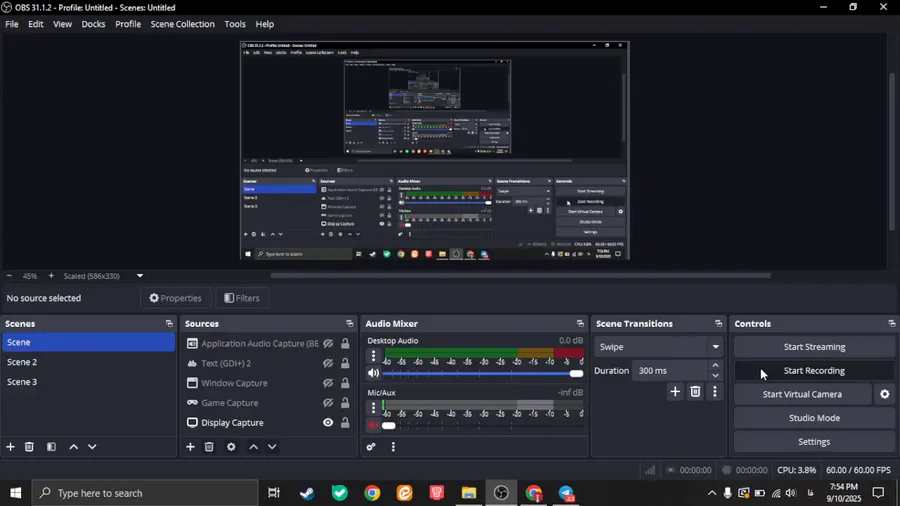Pop out the Controls dock
The height and width of the screenshot is (506, 900).
click(x=891, y=324)
